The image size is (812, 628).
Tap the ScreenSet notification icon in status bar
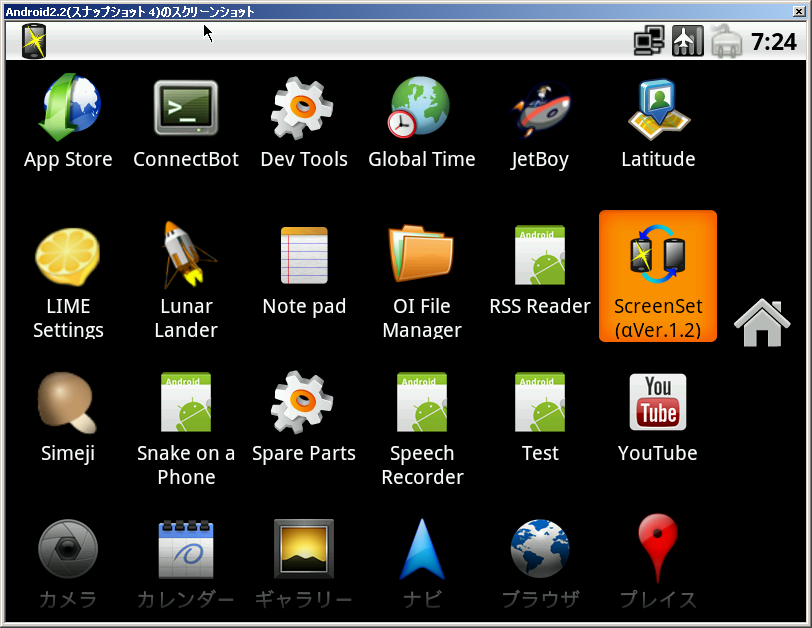click(x=34, y=41)
